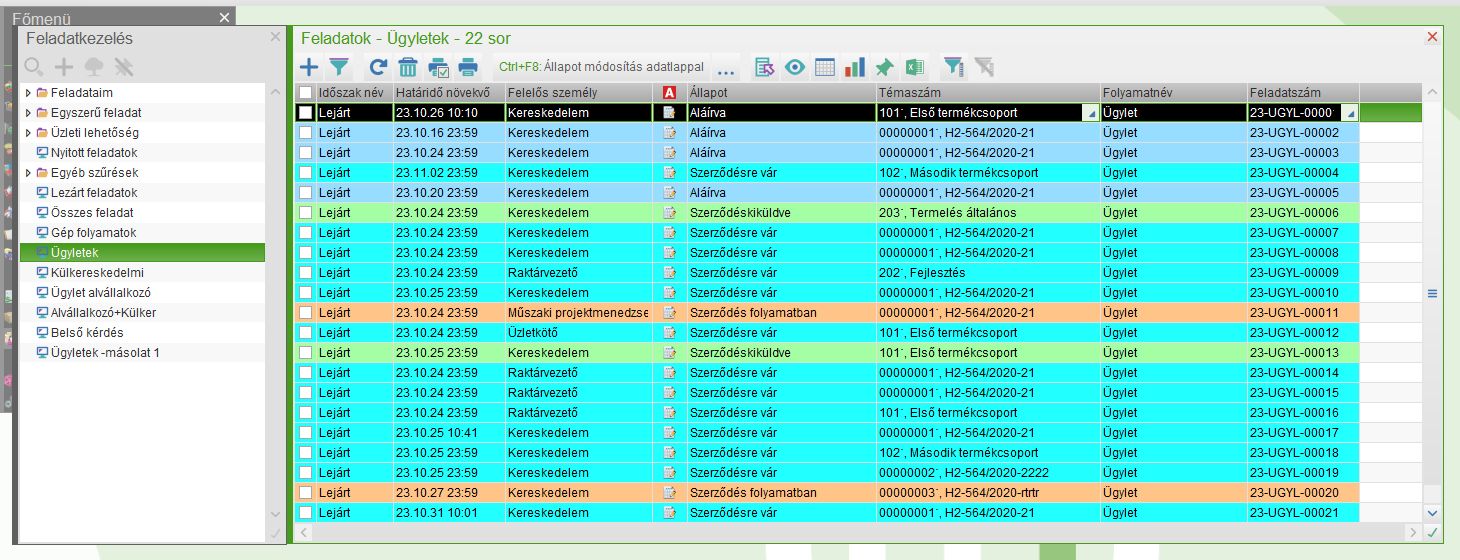Click the crossed-lines icon in Feladatkezelés panel
Image resolution: width=1460 pixels, height=560 pixels.
click(124, 67)
